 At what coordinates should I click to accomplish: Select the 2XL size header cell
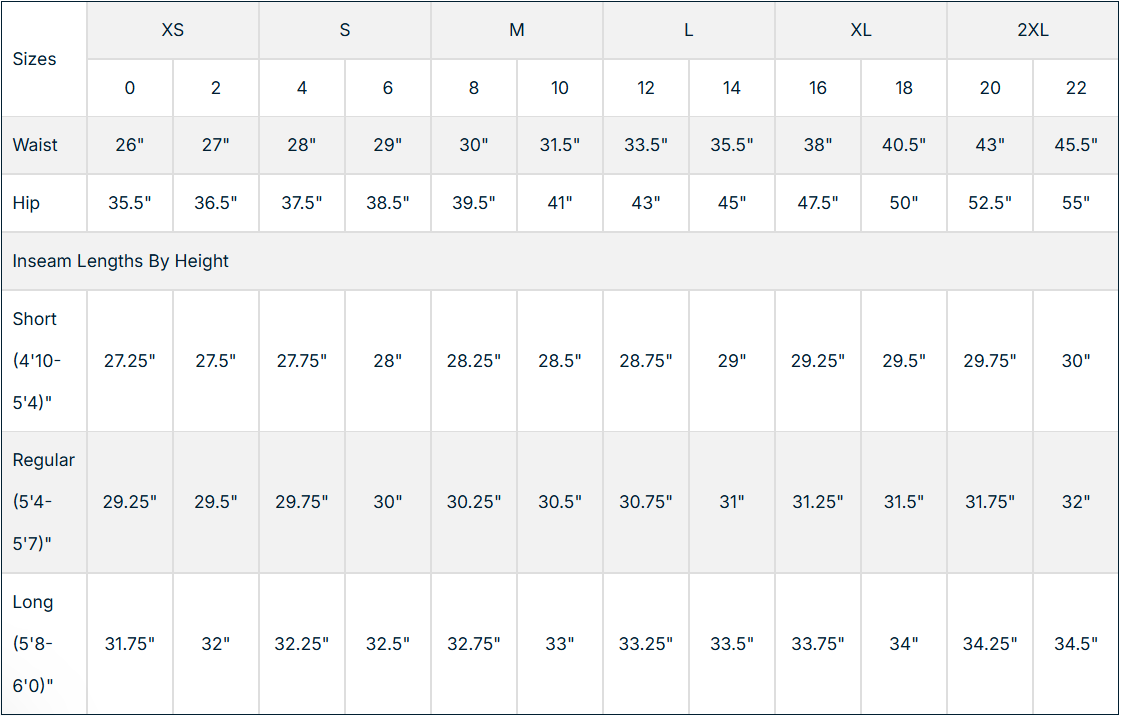click(x=1032, y=30)
